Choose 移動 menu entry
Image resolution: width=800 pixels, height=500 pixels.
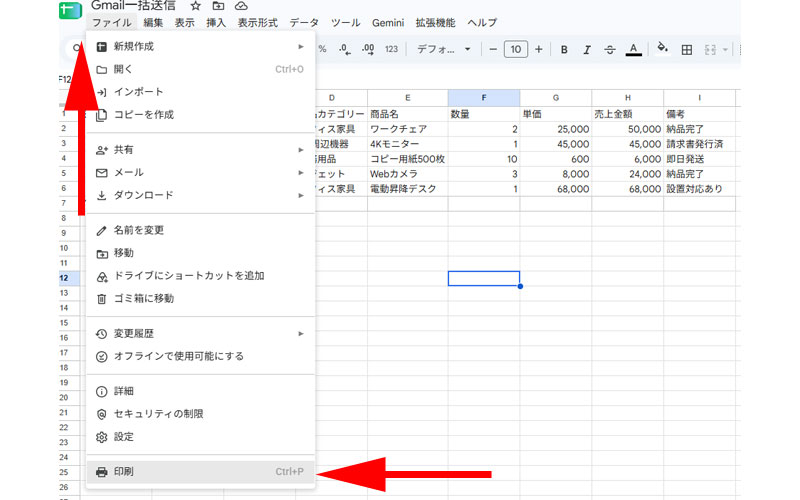201,253
